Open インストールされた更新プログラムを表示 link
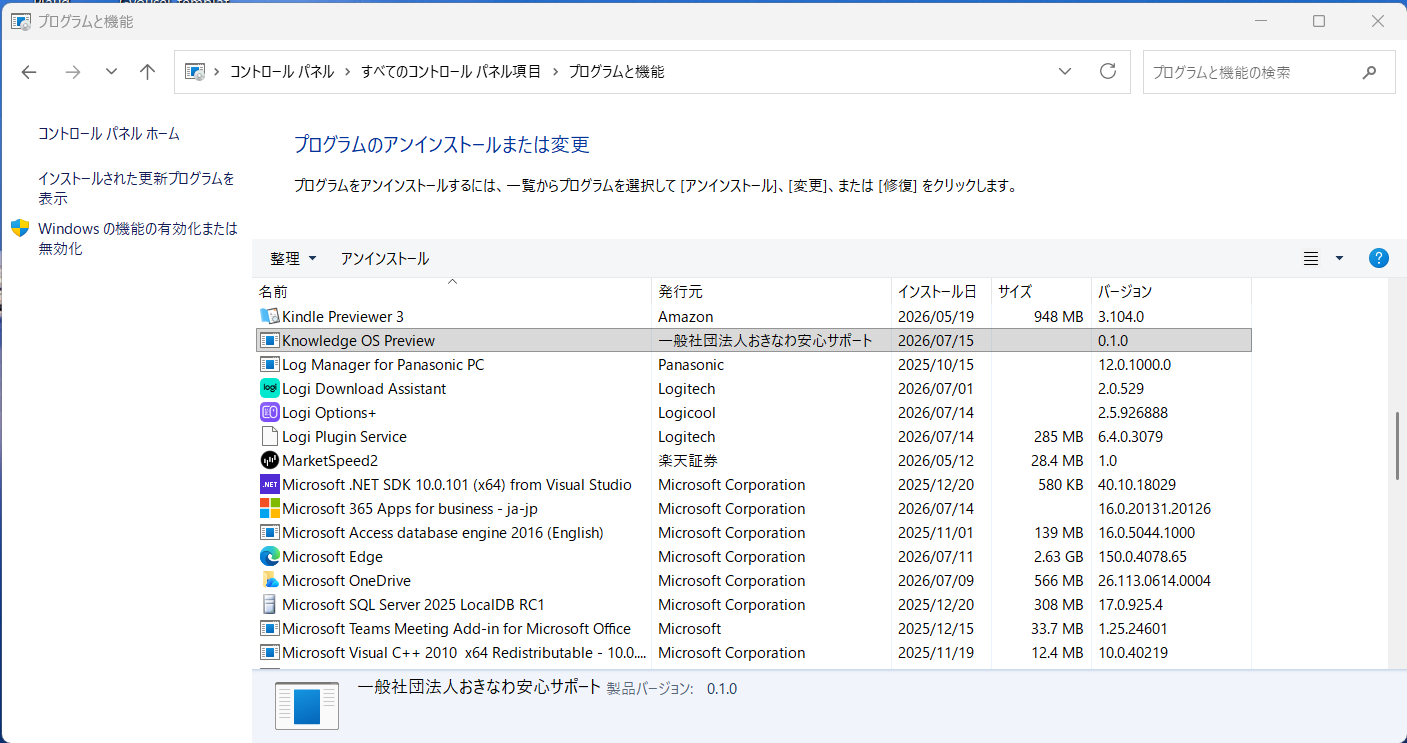The image size is (1407, 743). point(137,188)
